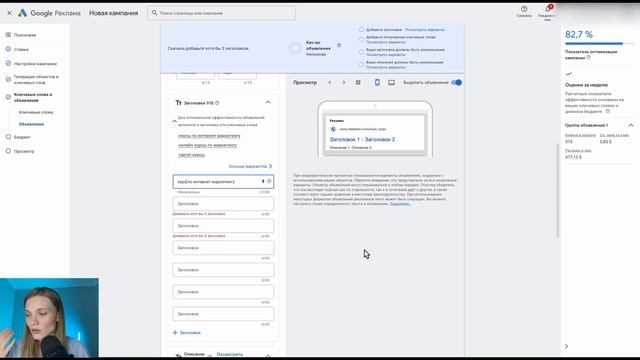
Task: Click the optimization score progress bar
Action: click(600, 43)
